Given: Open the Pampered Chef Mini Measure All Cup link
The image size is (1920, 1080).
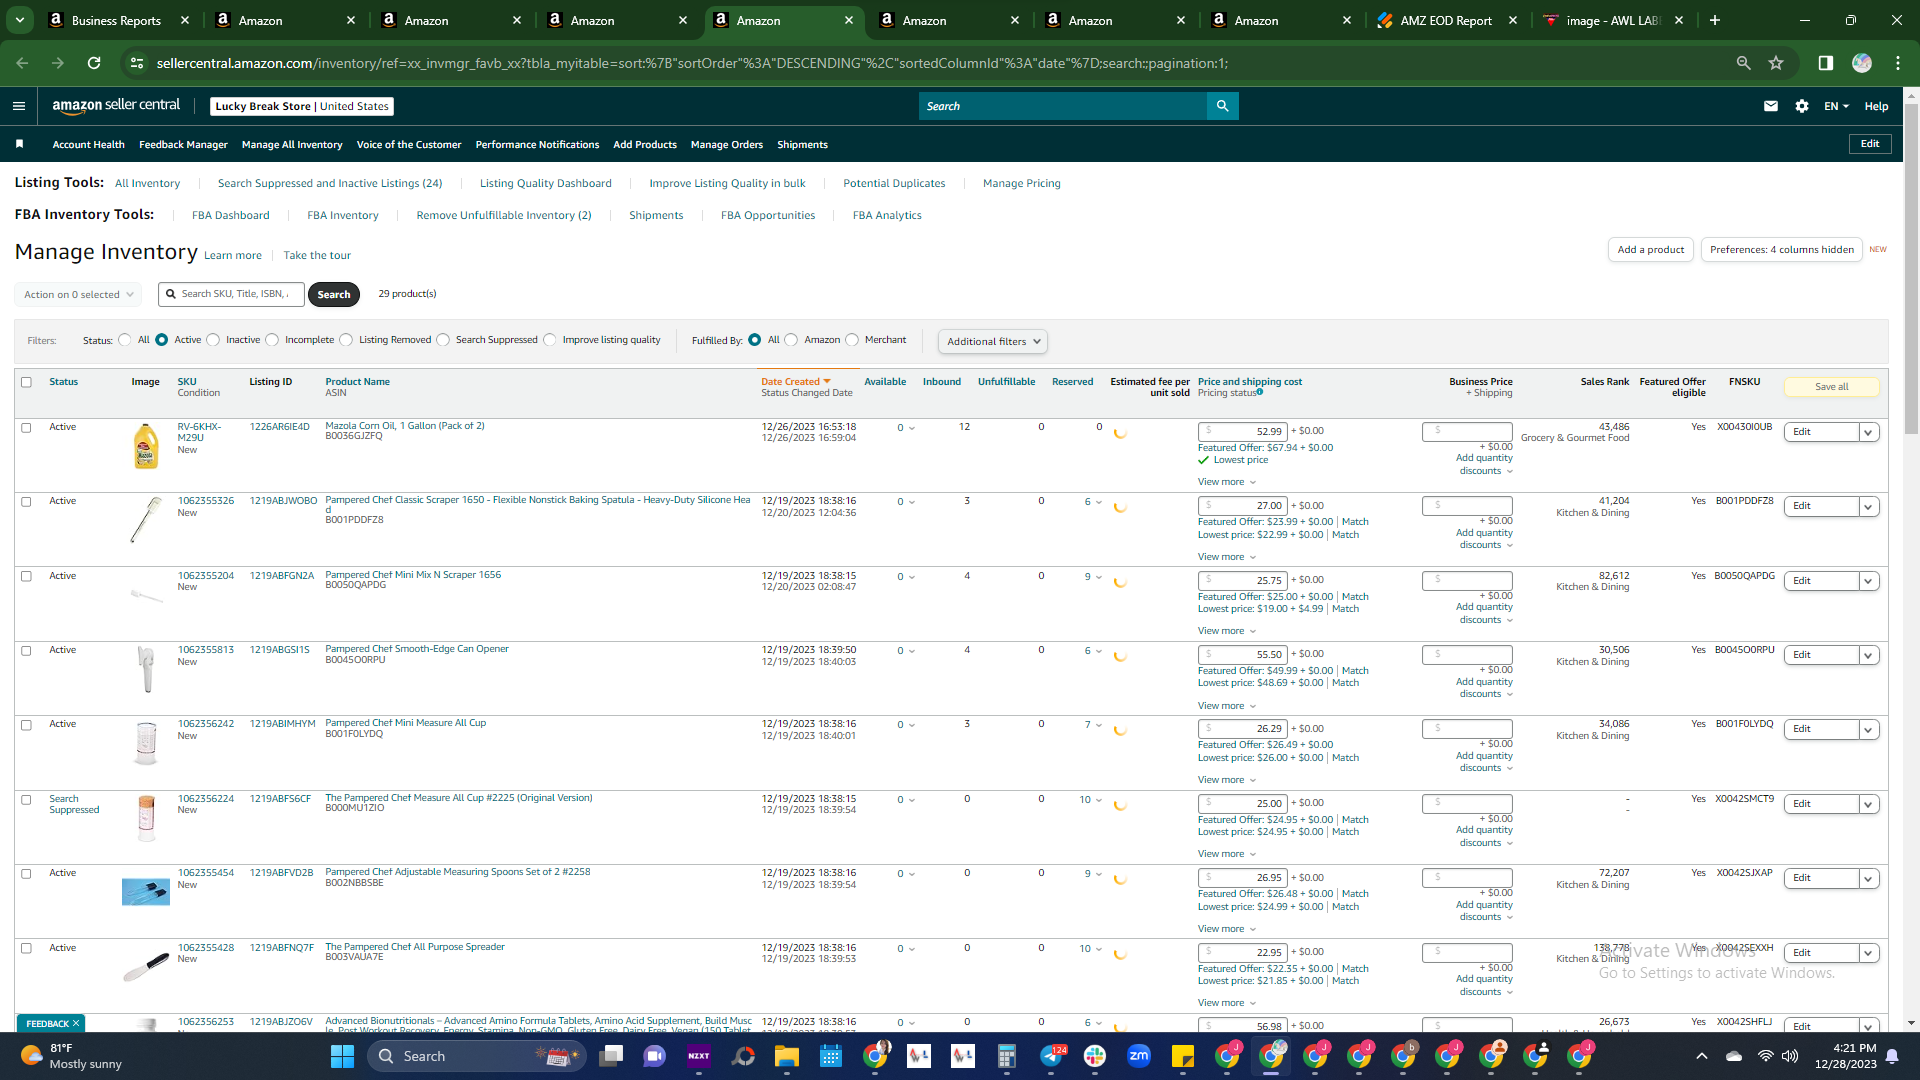Looking at the screenshot, I should pyautogui.click(x=406, y=723).
